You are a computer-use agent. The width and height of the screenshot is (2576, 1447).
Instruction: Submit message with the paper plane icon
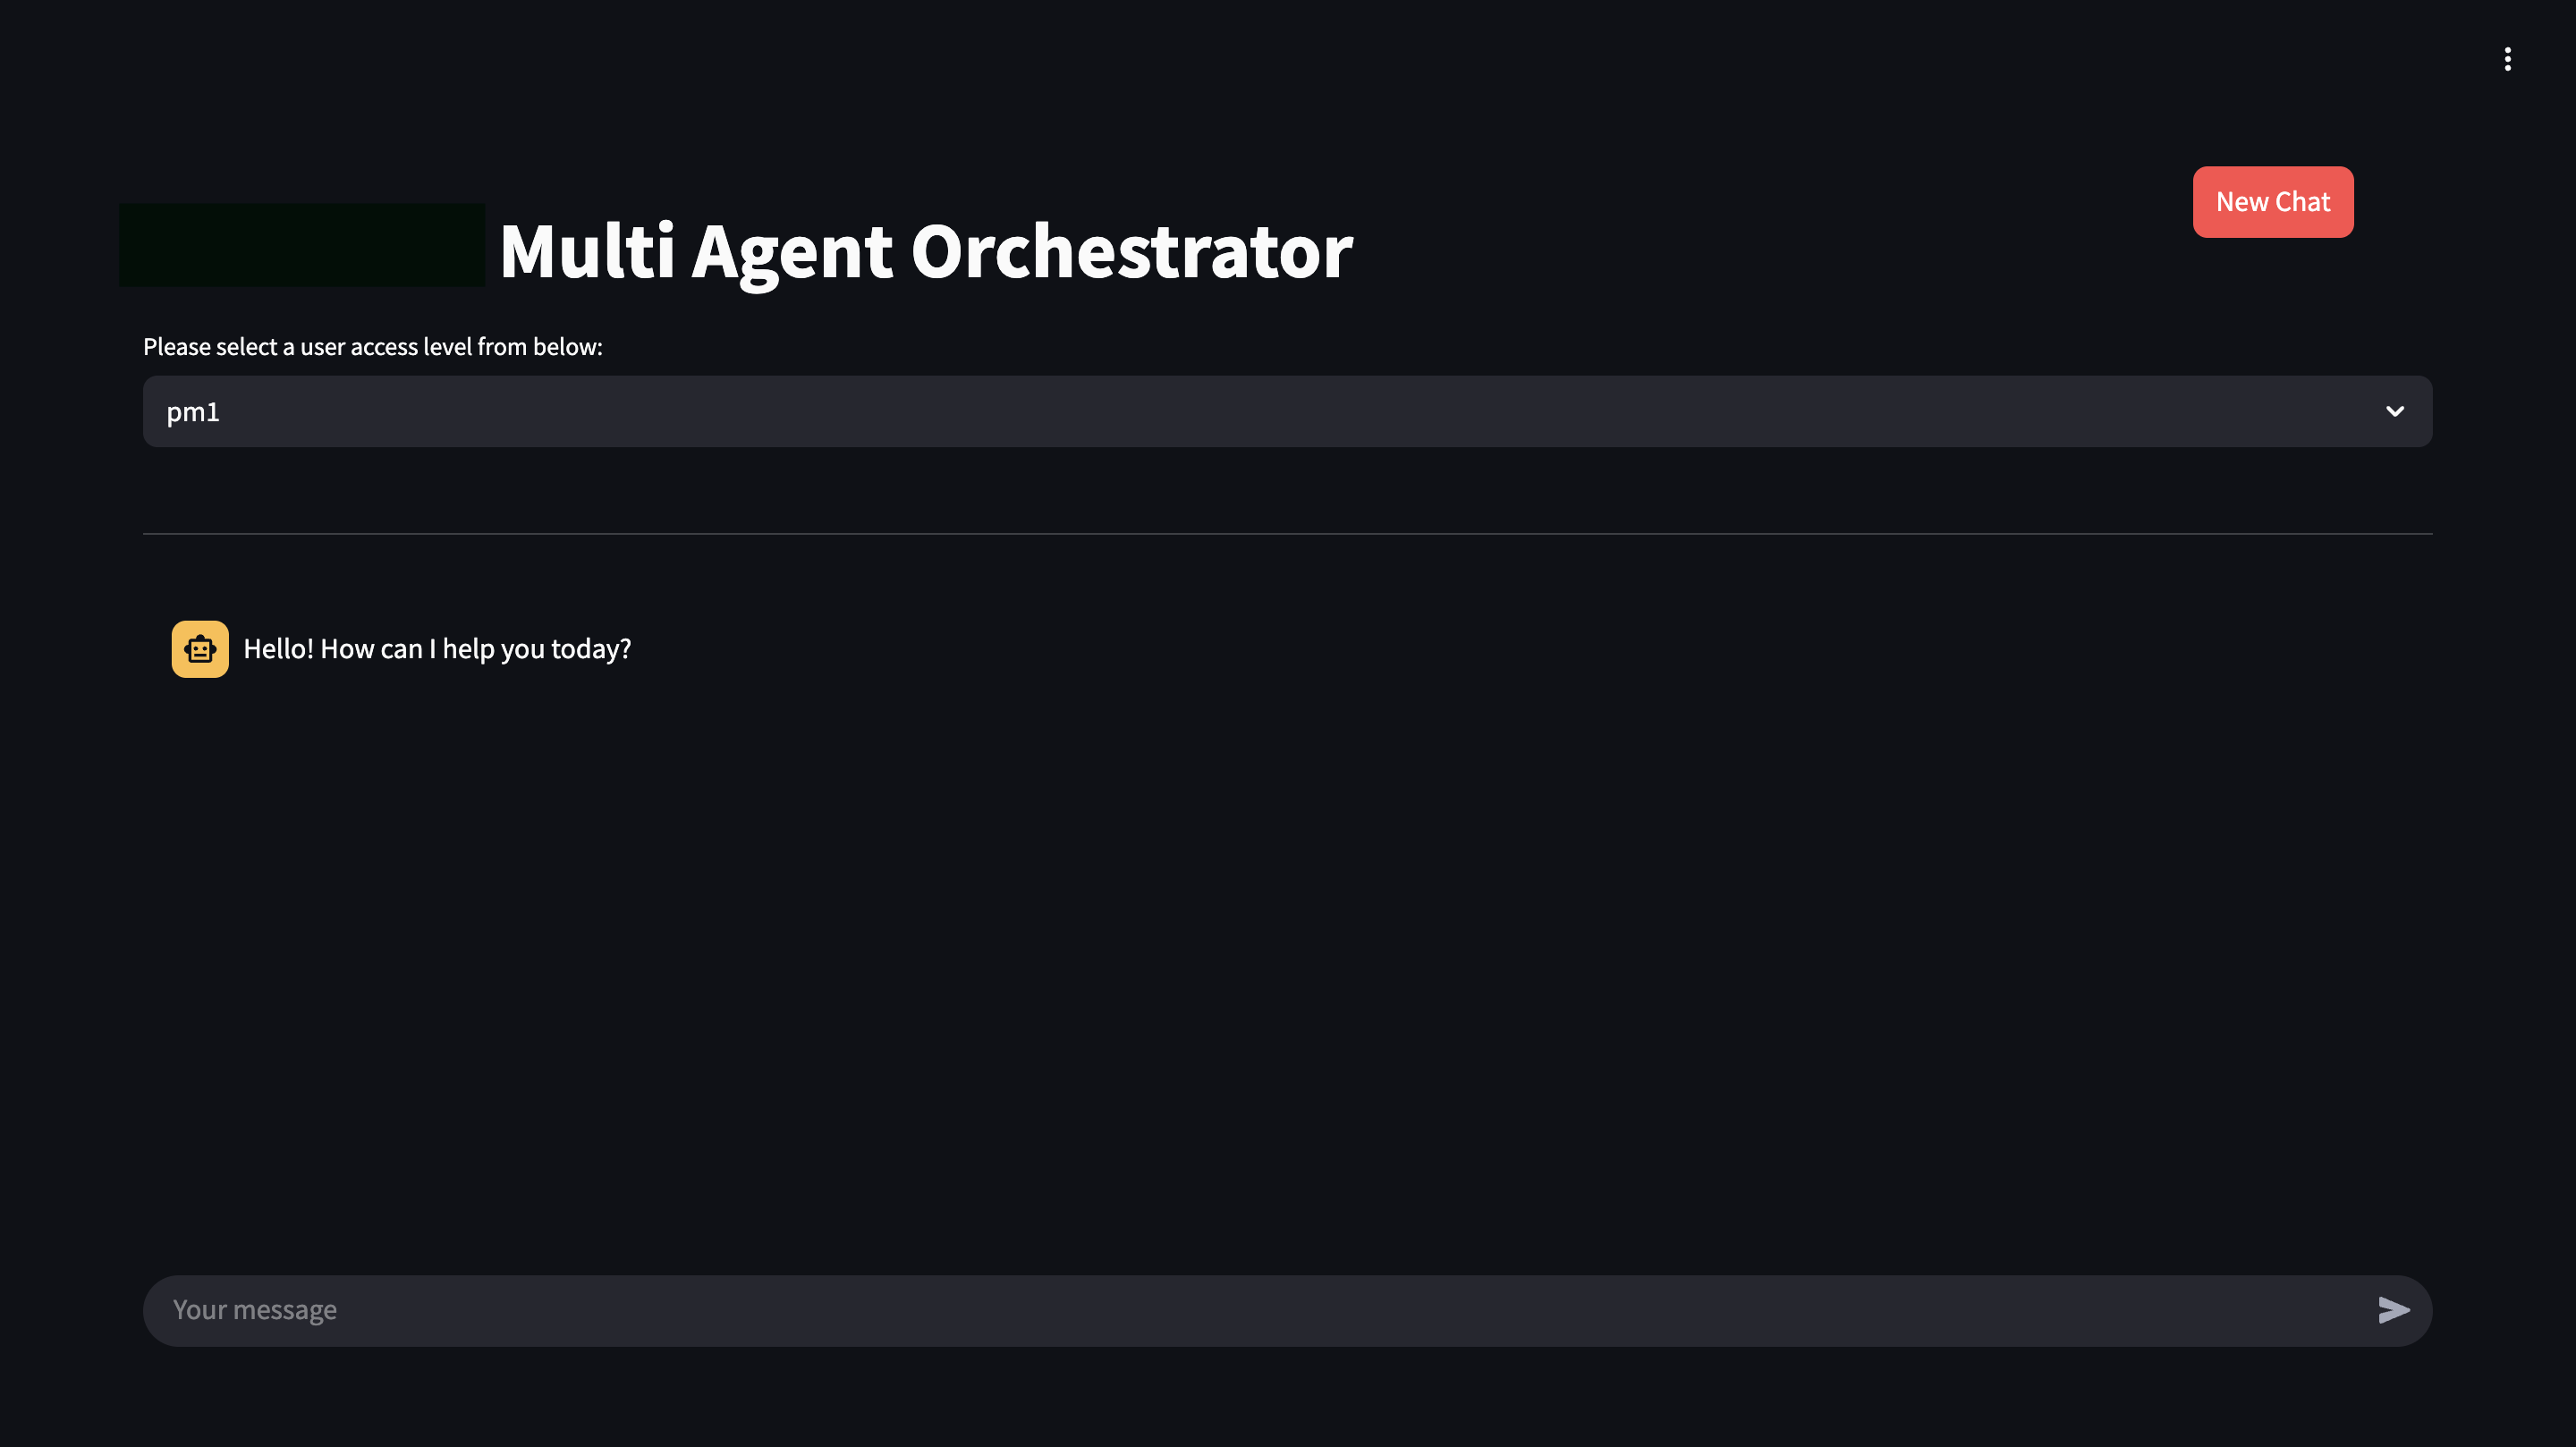(x=2393, y=1310)
